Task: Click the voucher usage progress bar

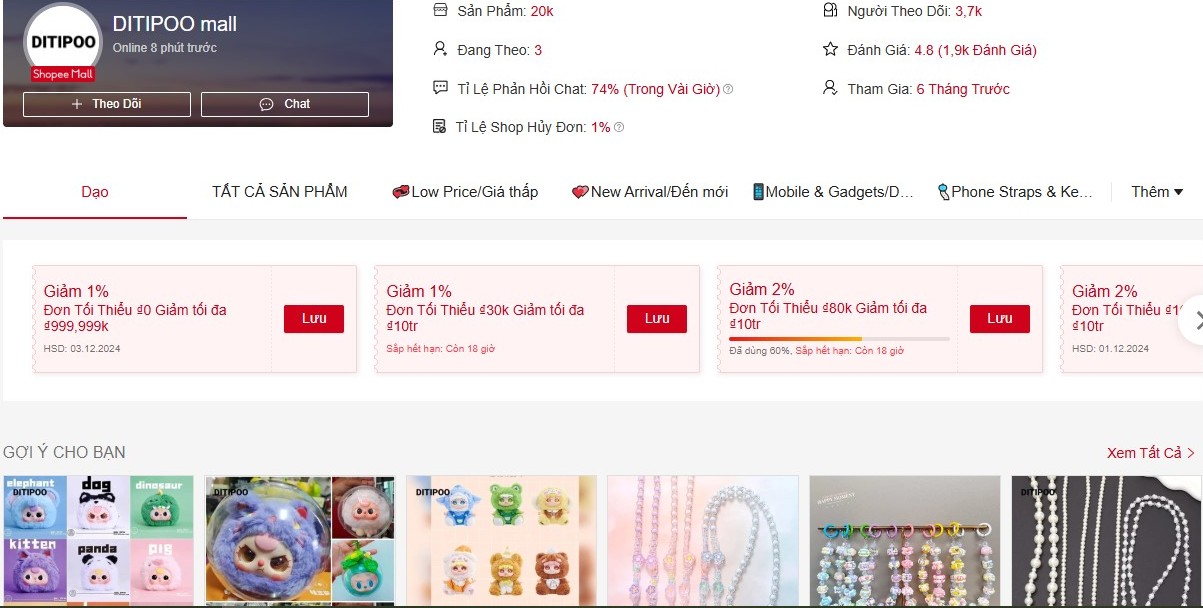Action: pyautogui.click(x=839, y=339)
